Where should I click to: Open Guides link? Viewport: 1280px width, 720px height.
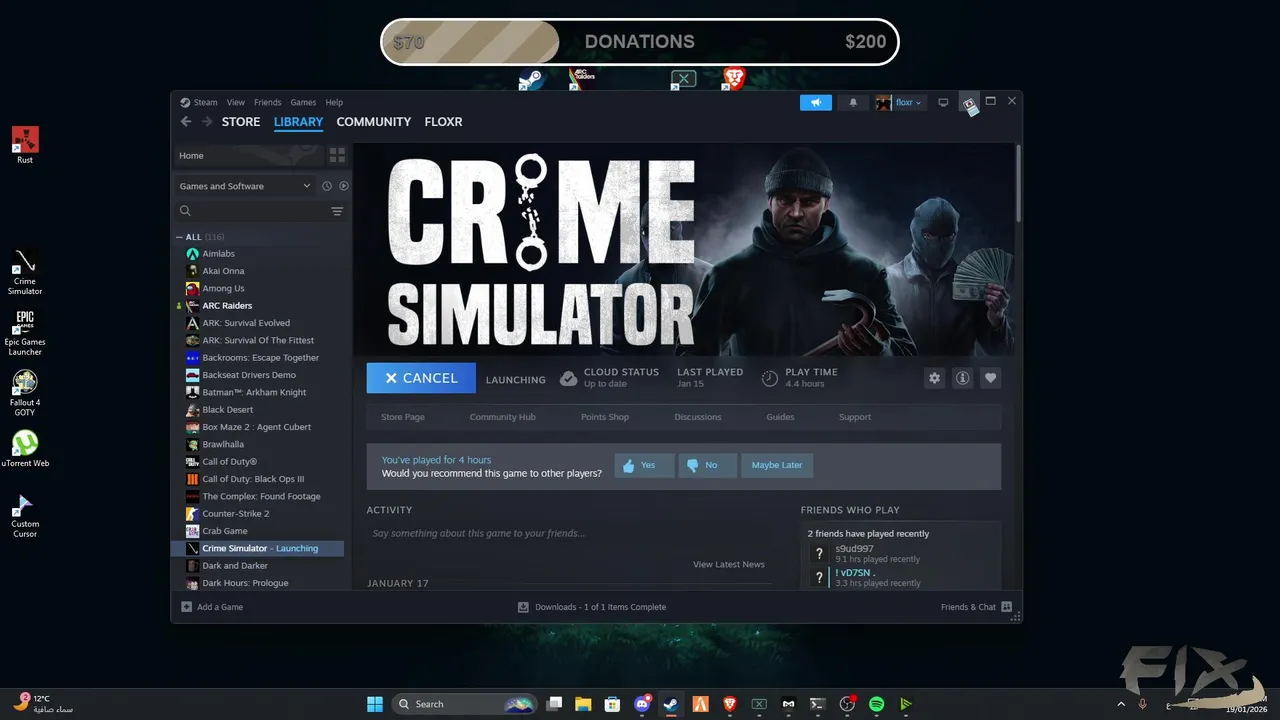pyautogui.click(x=780, y=417)
